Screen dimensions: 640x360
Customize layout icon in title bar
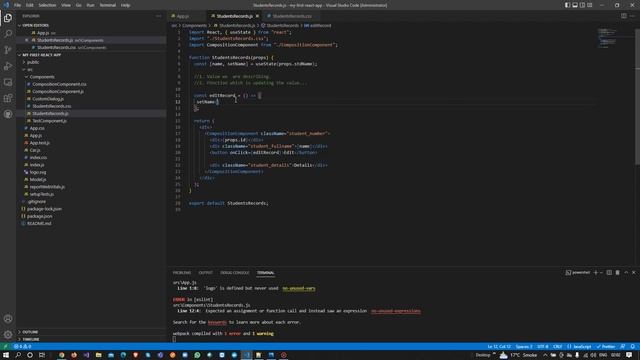click(x=590, y=5)
